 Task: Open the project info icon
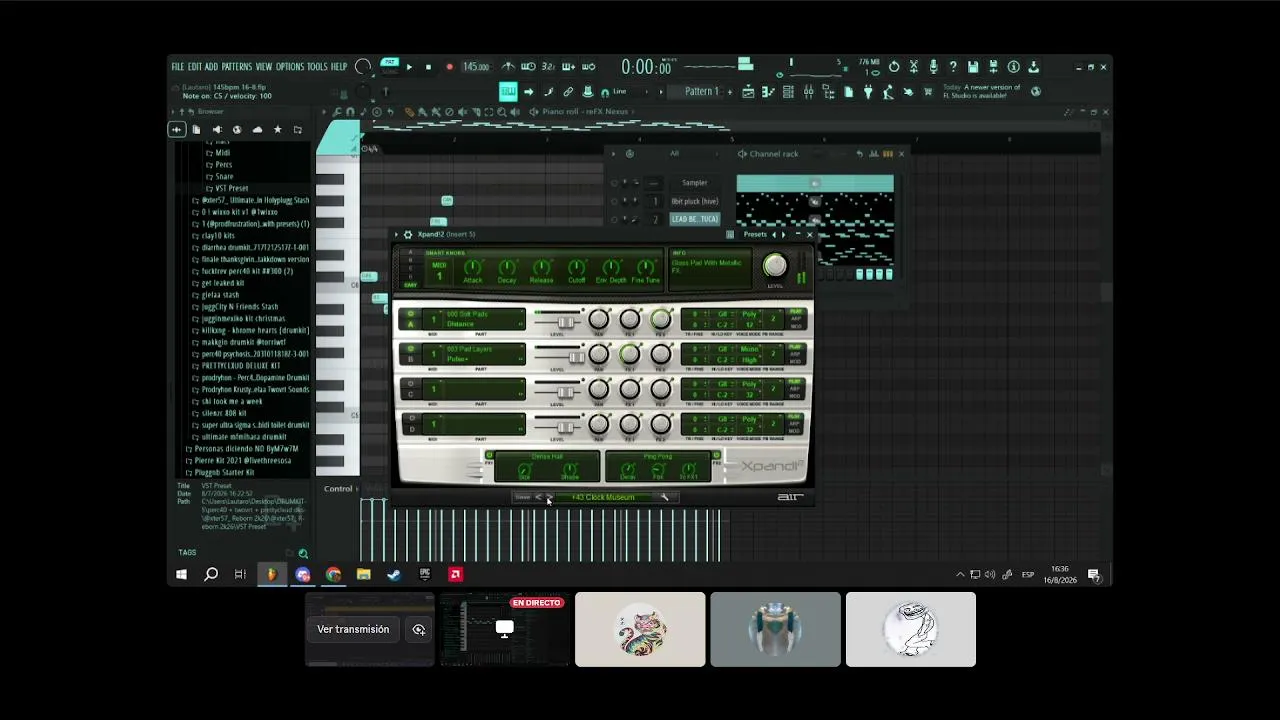point(1013,67)
